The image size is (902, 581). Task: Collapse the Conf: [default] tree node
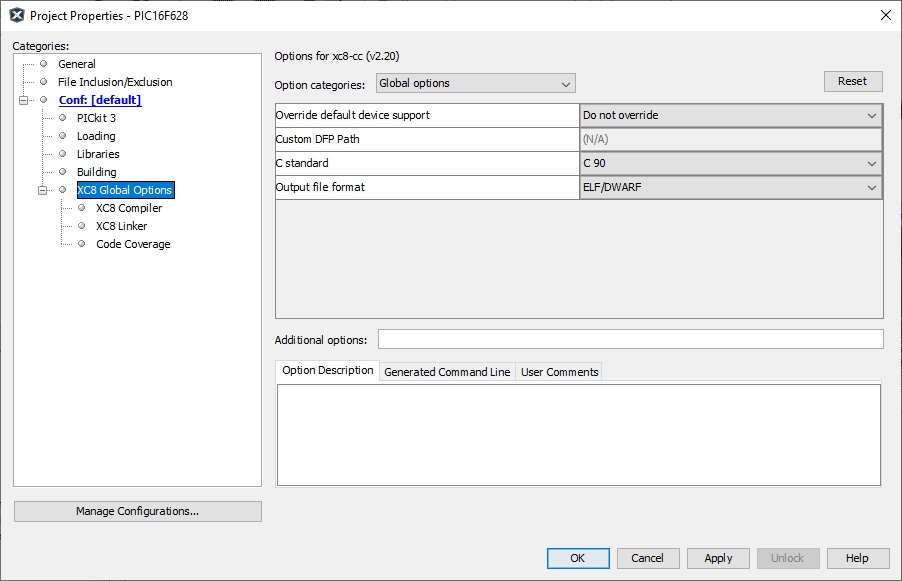point(24,100)
